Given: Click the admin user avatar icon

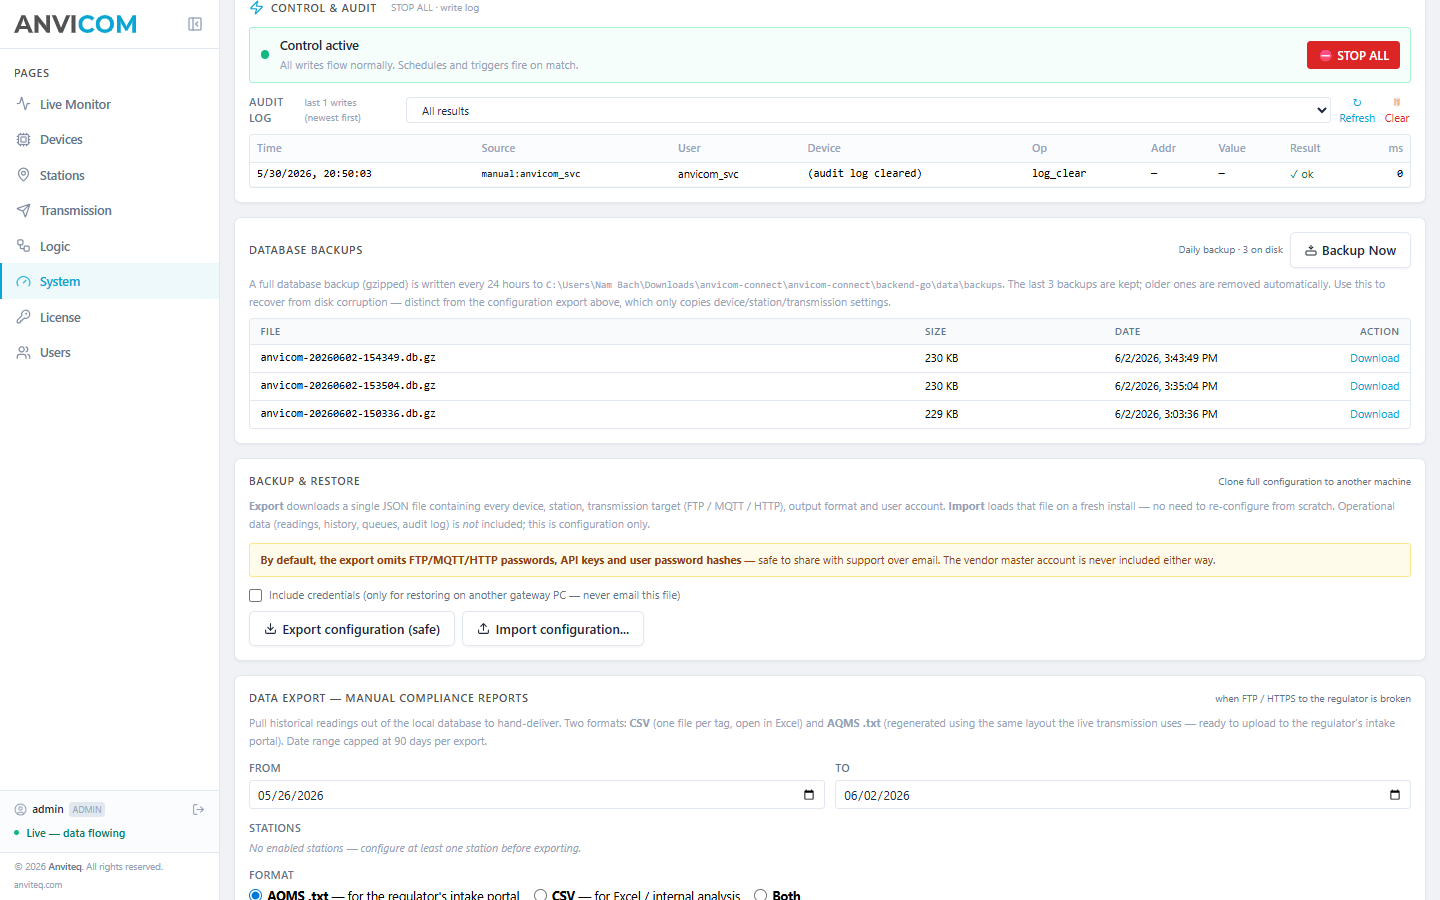Looking at the screenshot, I should click(20, 810).
